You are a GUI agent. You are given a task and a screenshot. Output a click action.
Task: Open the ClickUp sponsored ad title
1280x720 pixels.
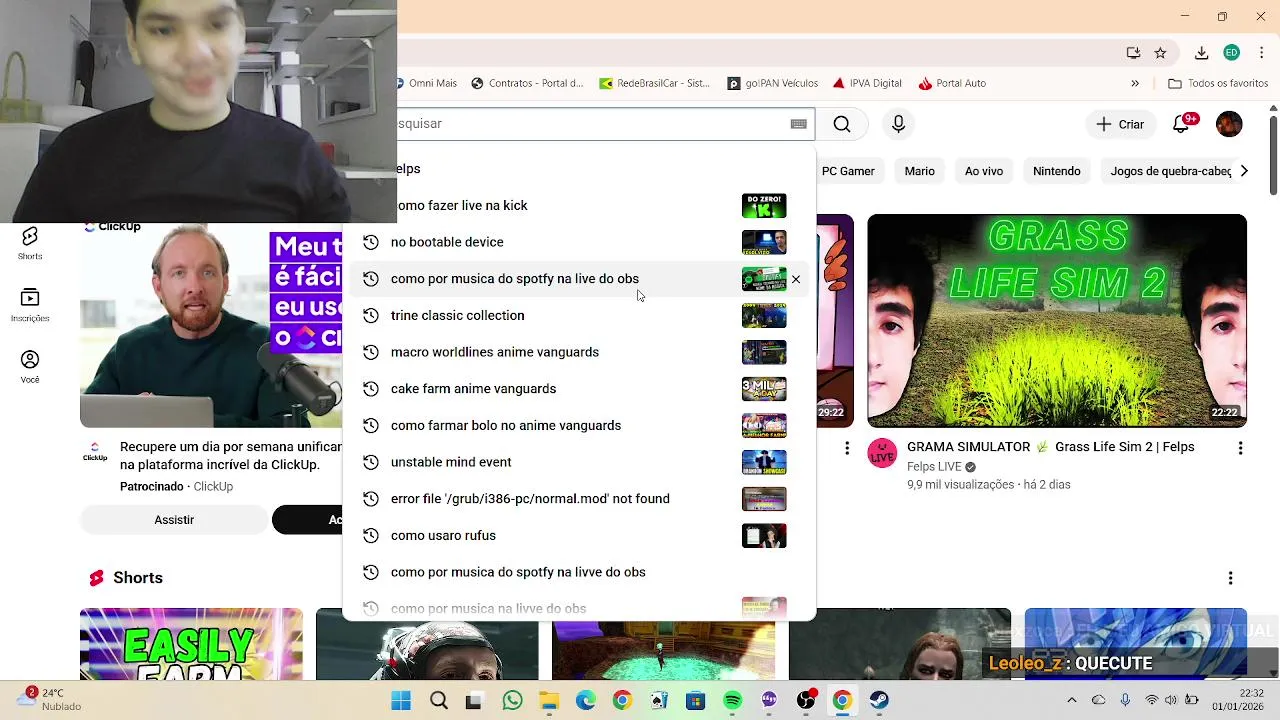[231, 456]
